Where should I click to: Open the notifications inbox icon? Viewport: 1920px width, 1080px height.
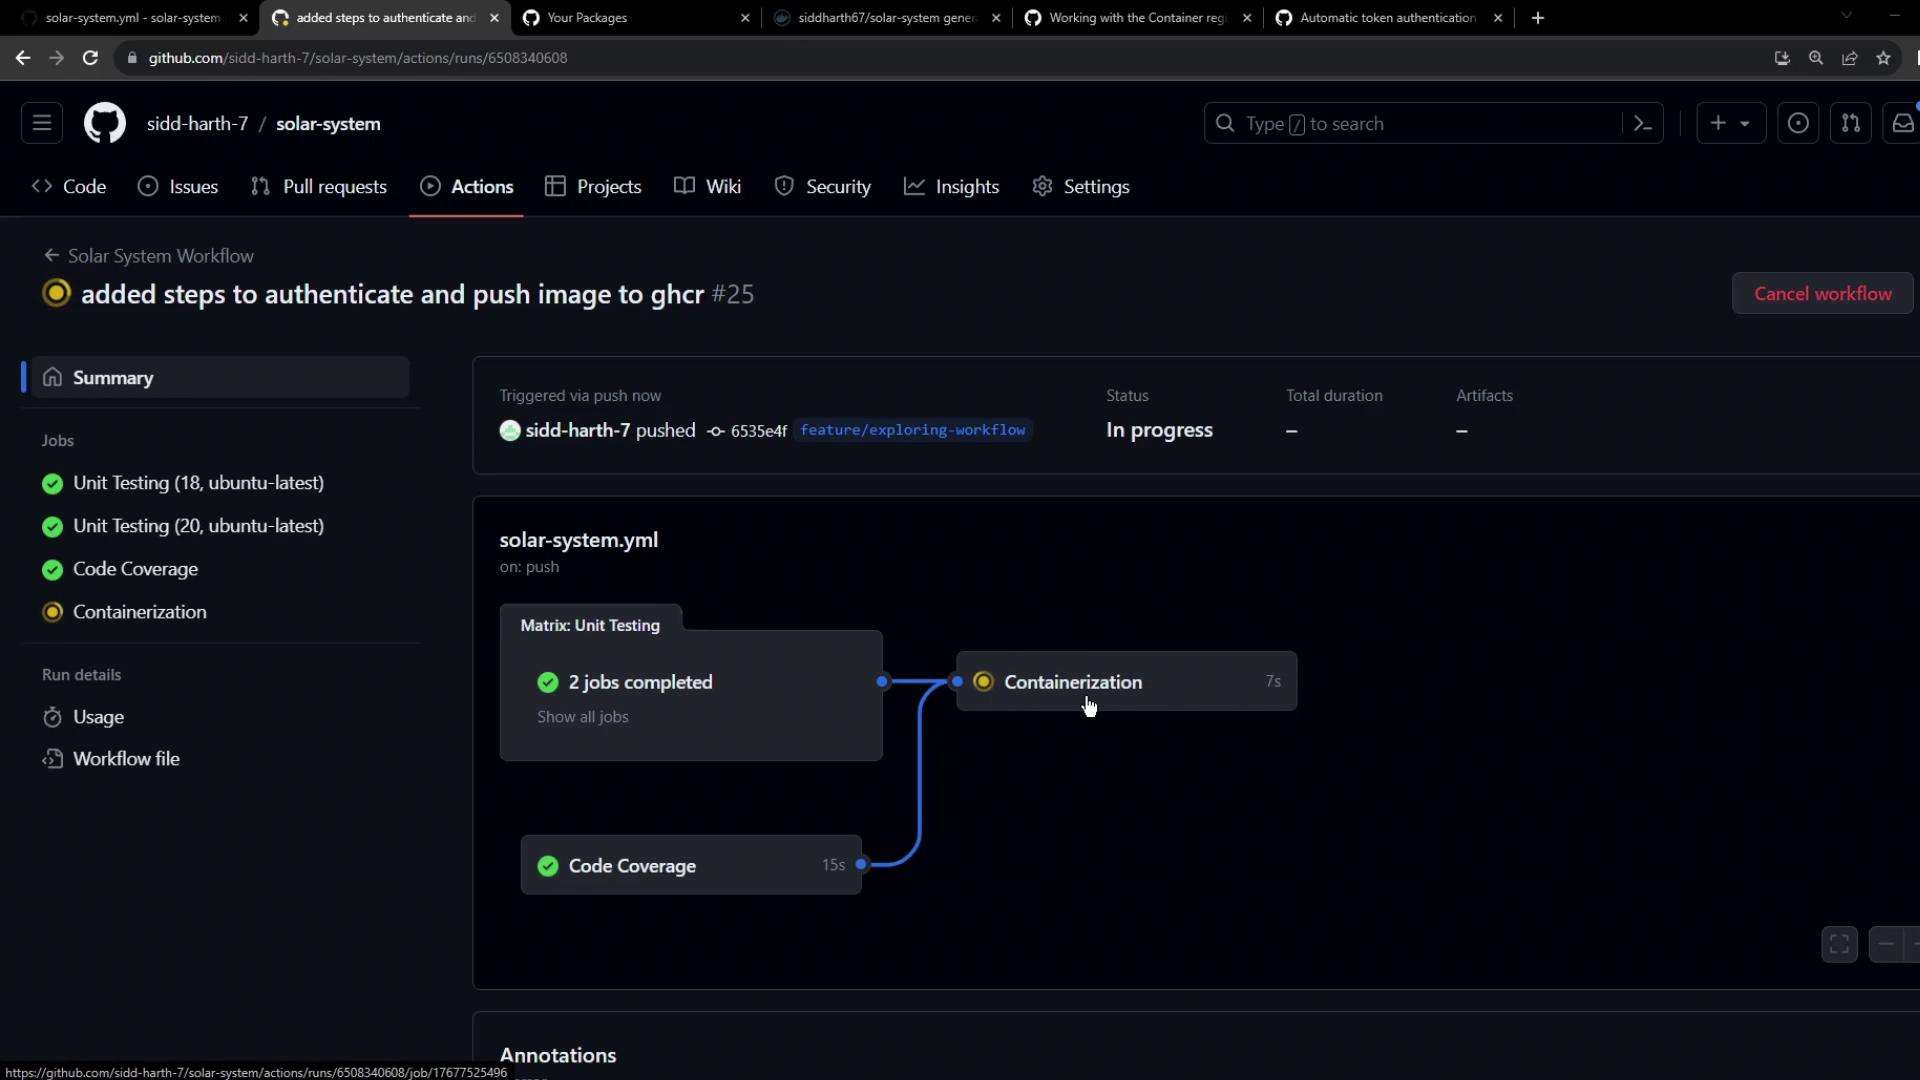tap(1902, 124)
